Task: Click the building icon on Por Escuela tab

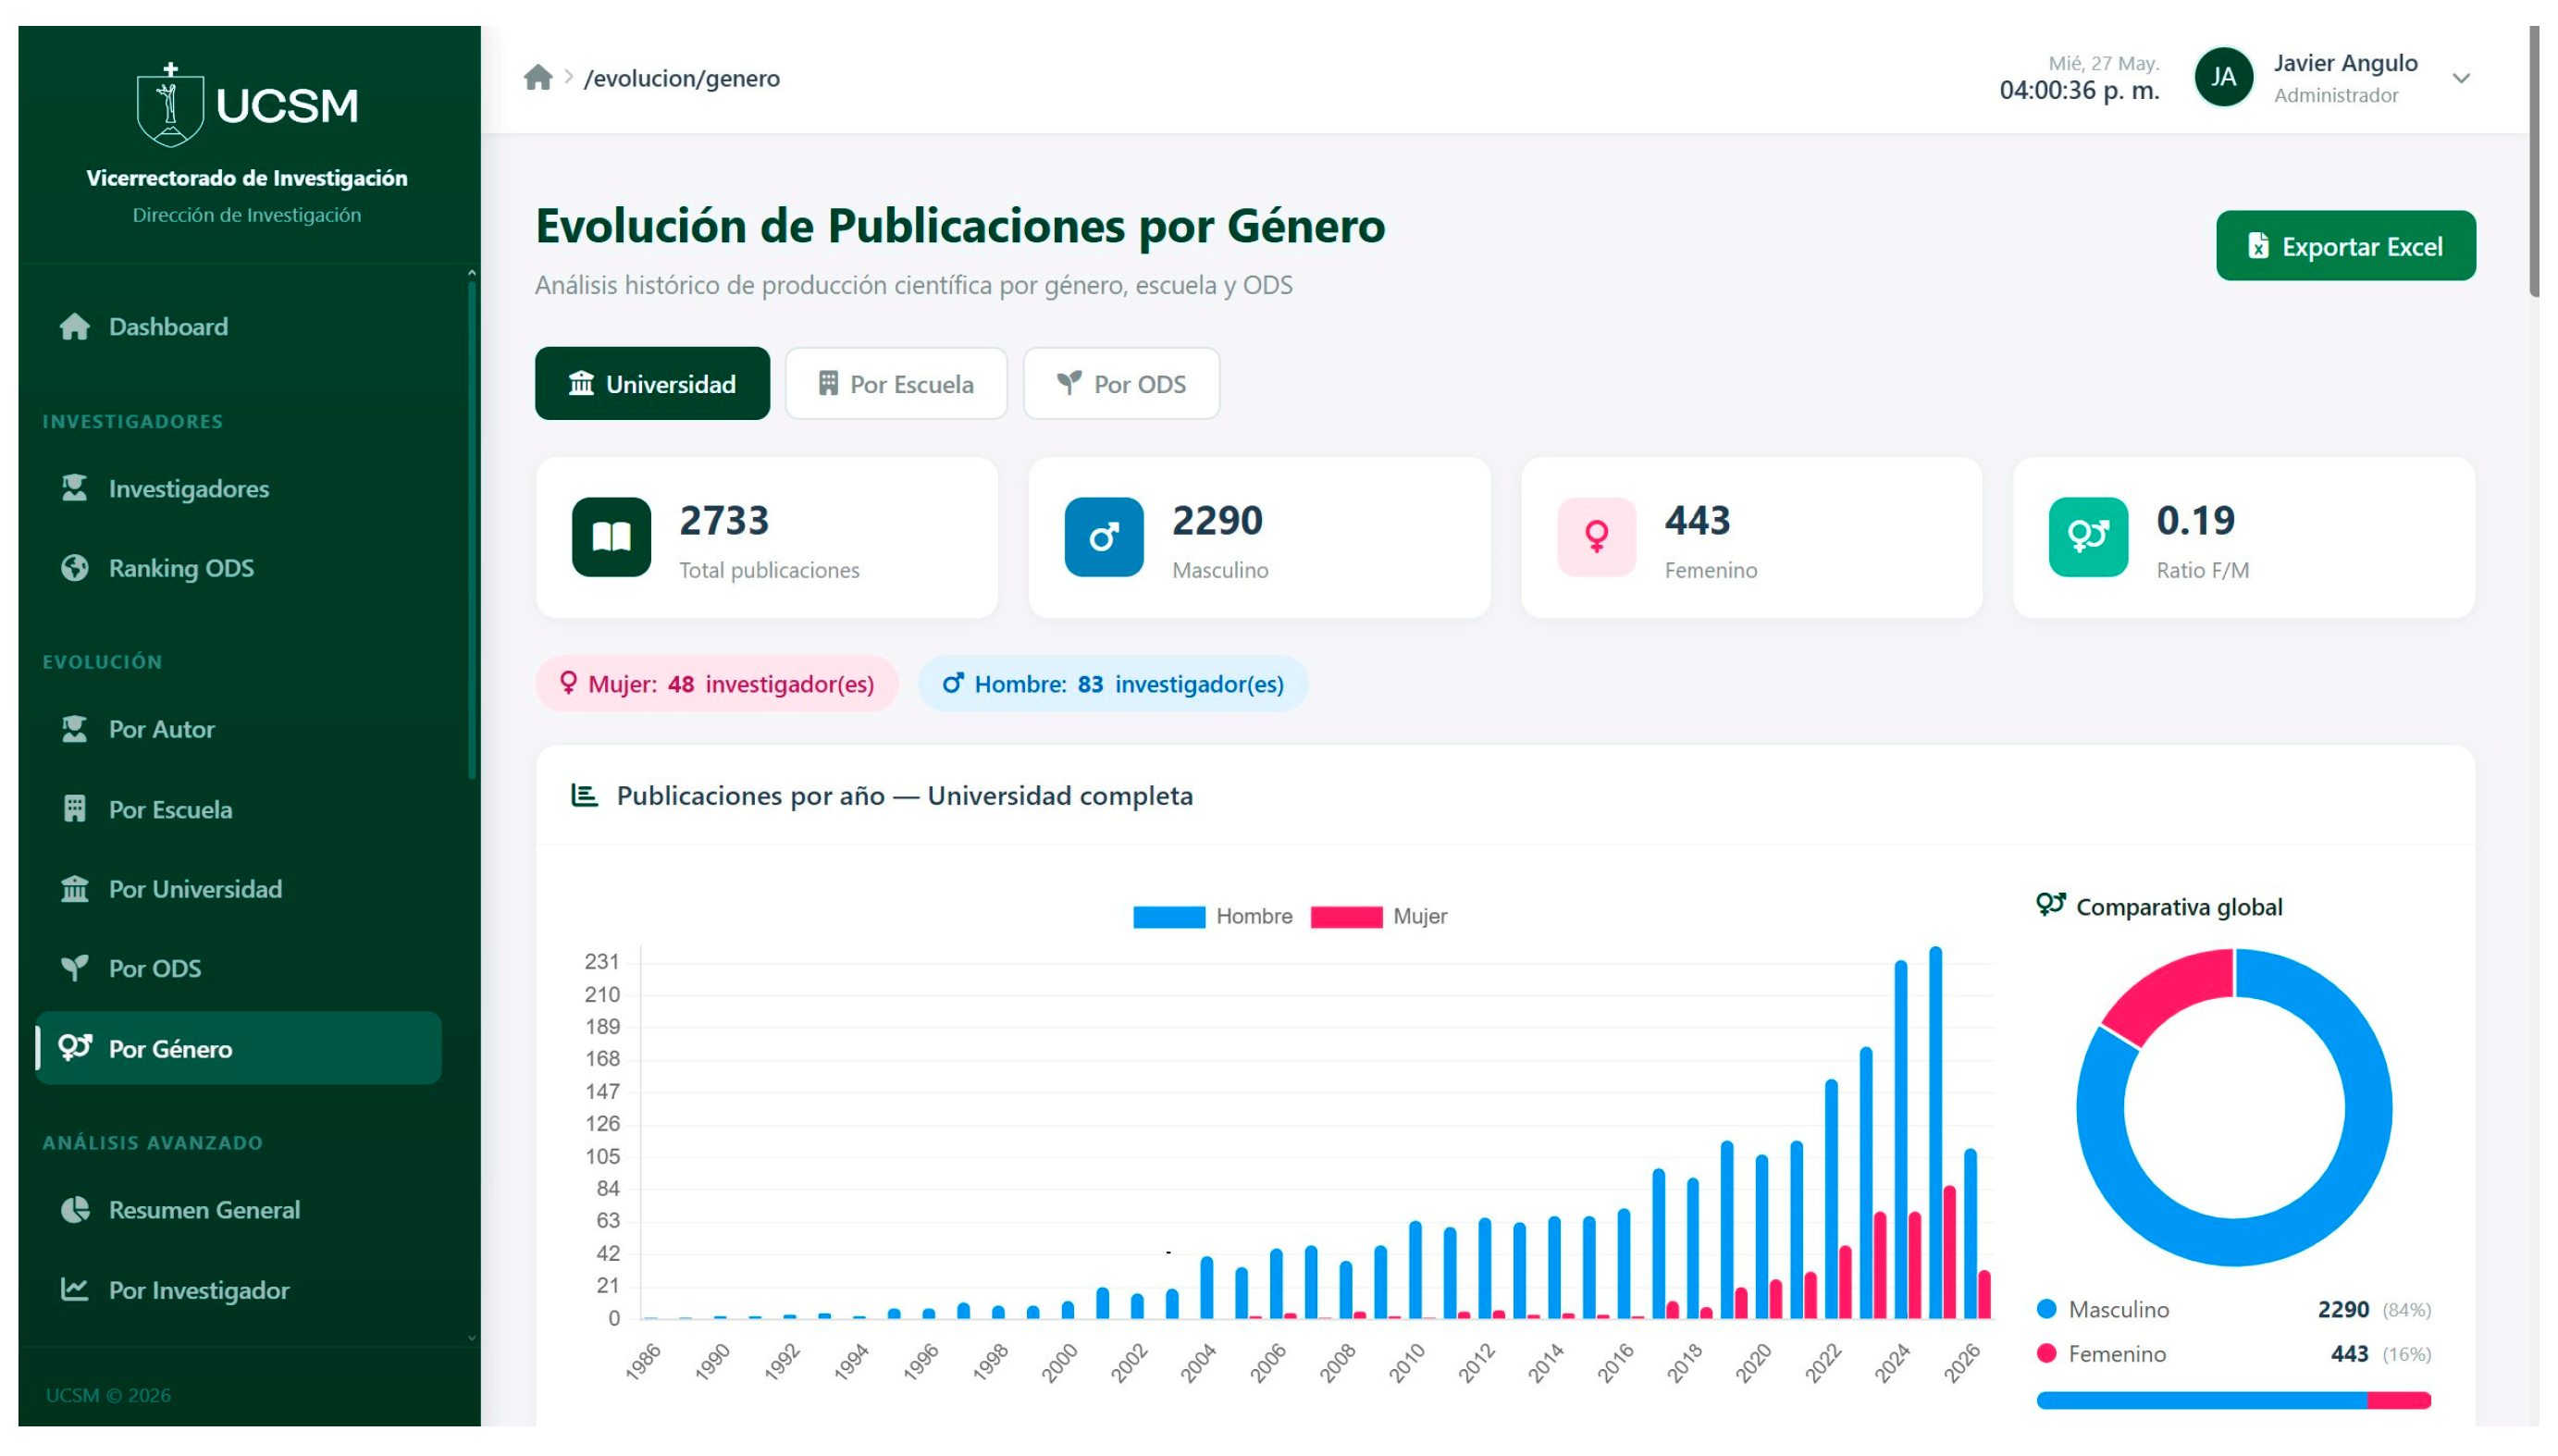Action: (x=828, y=383)
